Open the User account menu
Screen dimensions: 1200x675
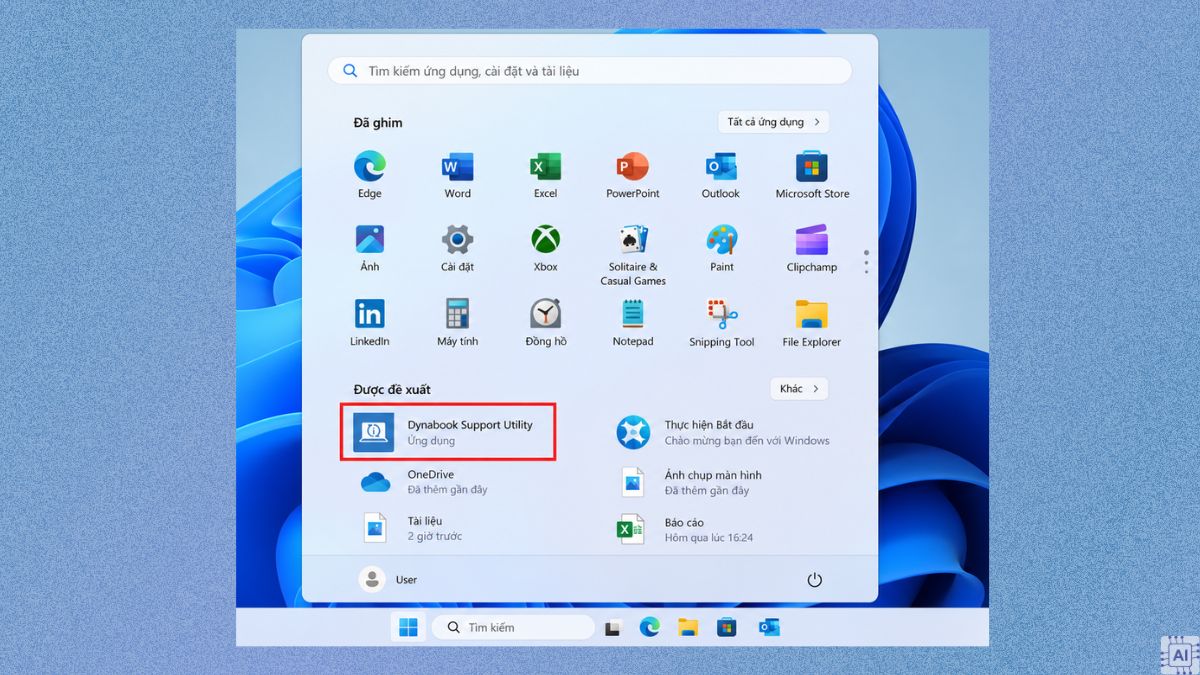click(x=388, y=579)
